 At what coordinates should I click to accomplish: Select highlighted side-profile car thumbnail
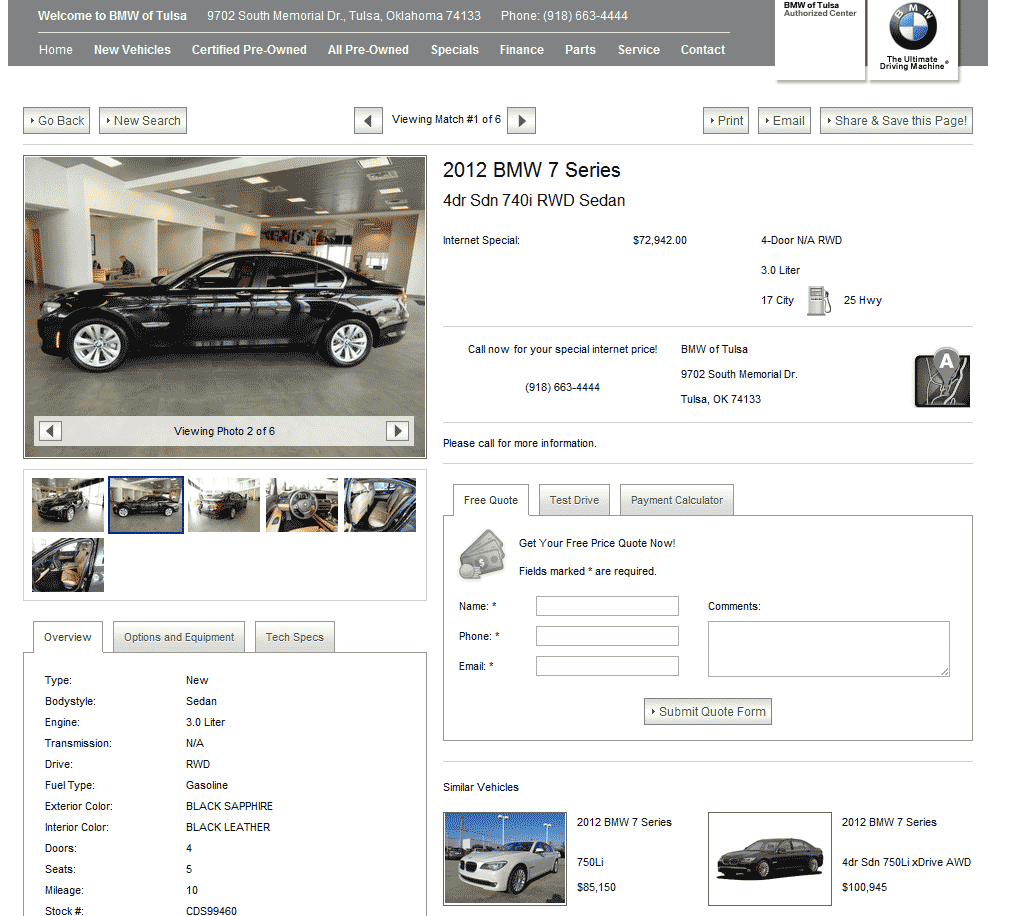pyautogui.click(x=146, y=505)
